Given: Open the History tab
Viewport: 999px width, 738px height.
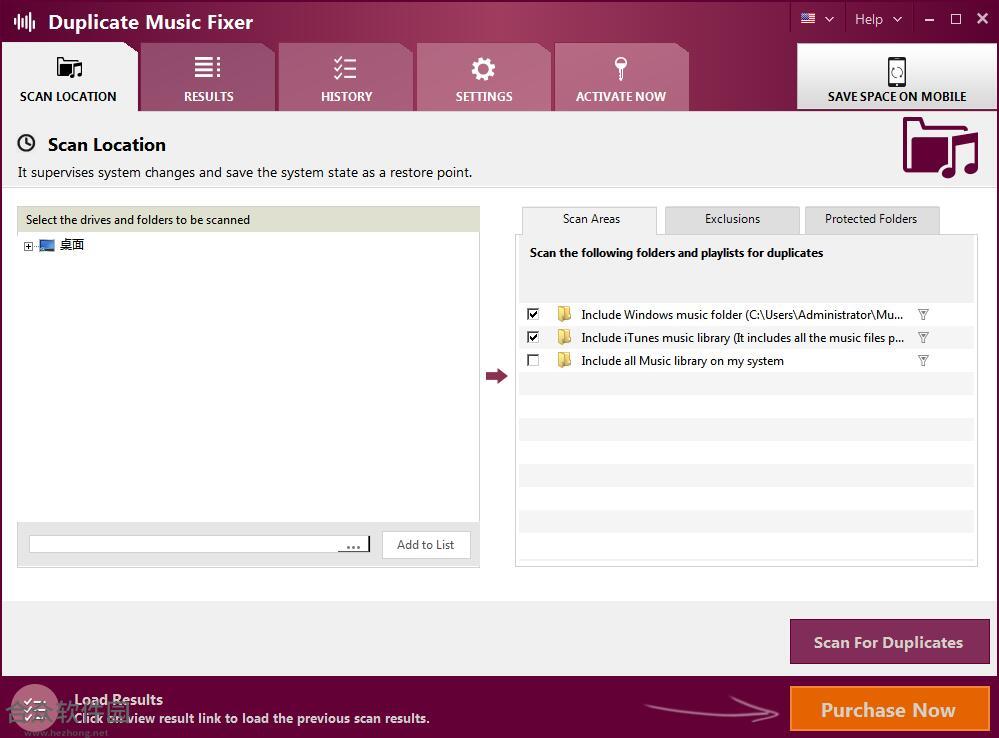Looking at the screenshot, I should point(346,77).
